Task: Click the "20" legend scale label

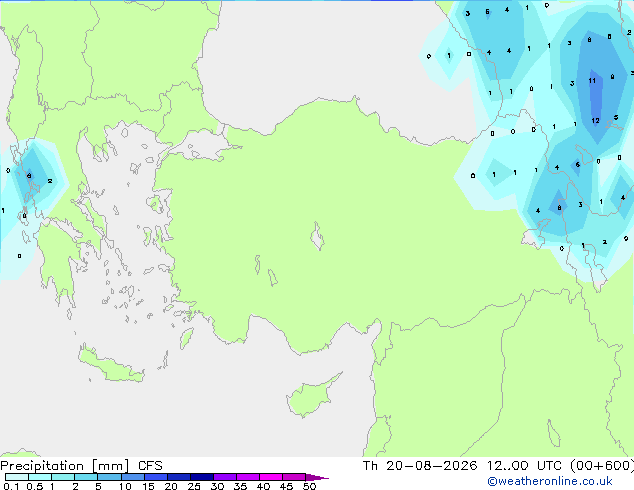Action: click(171, 486)
